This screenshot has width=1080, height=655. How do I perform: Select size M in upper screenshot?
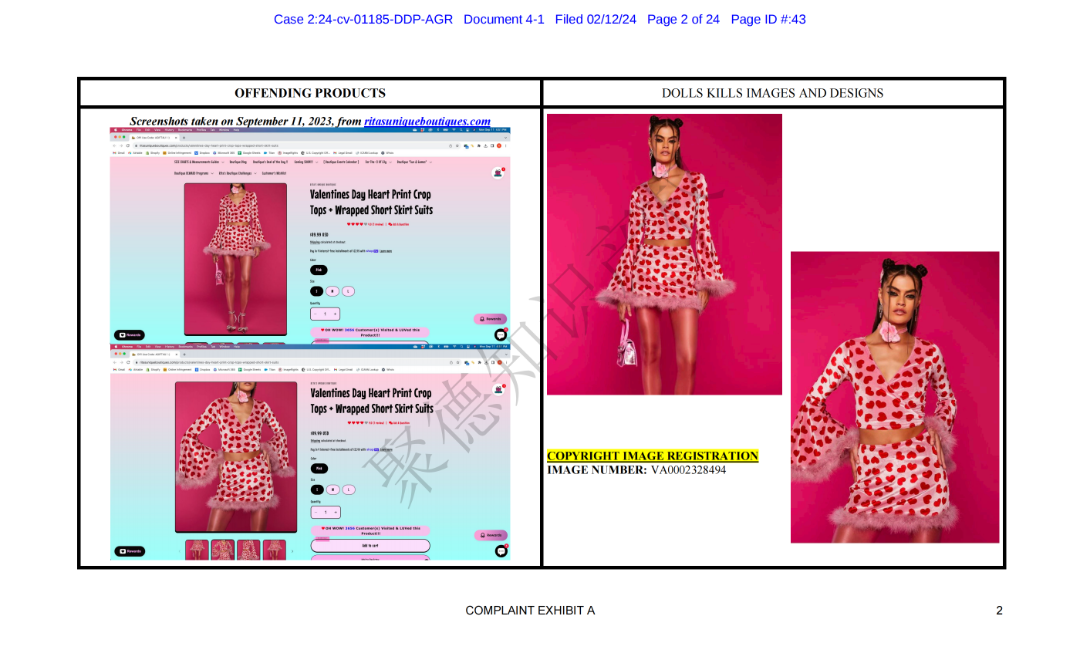coord(332,291)
